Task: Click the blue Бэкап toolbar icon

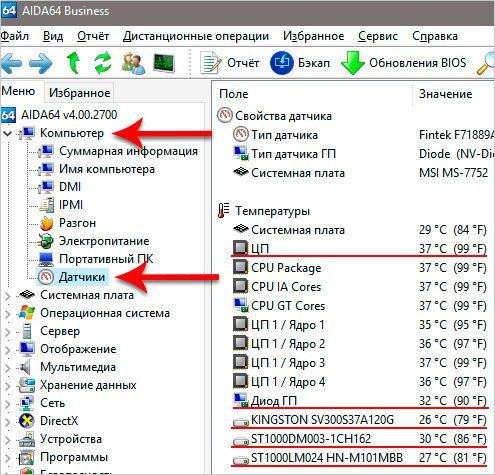Action: pos(282,63)
